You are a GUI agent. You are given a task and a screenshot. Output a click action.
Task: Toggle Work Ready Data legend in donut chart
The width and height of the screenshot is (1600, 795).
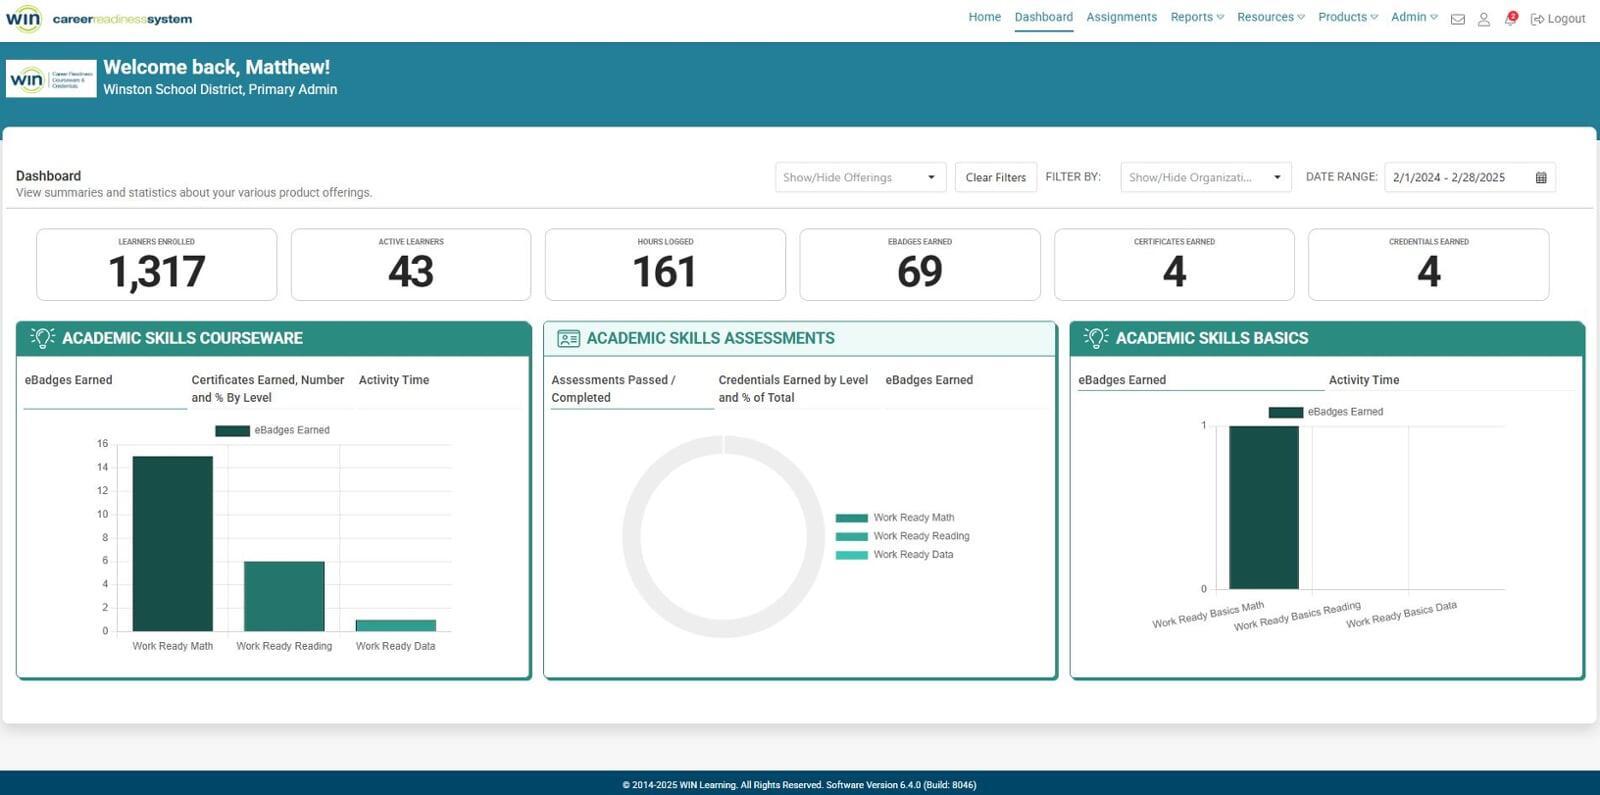(895, 555)
